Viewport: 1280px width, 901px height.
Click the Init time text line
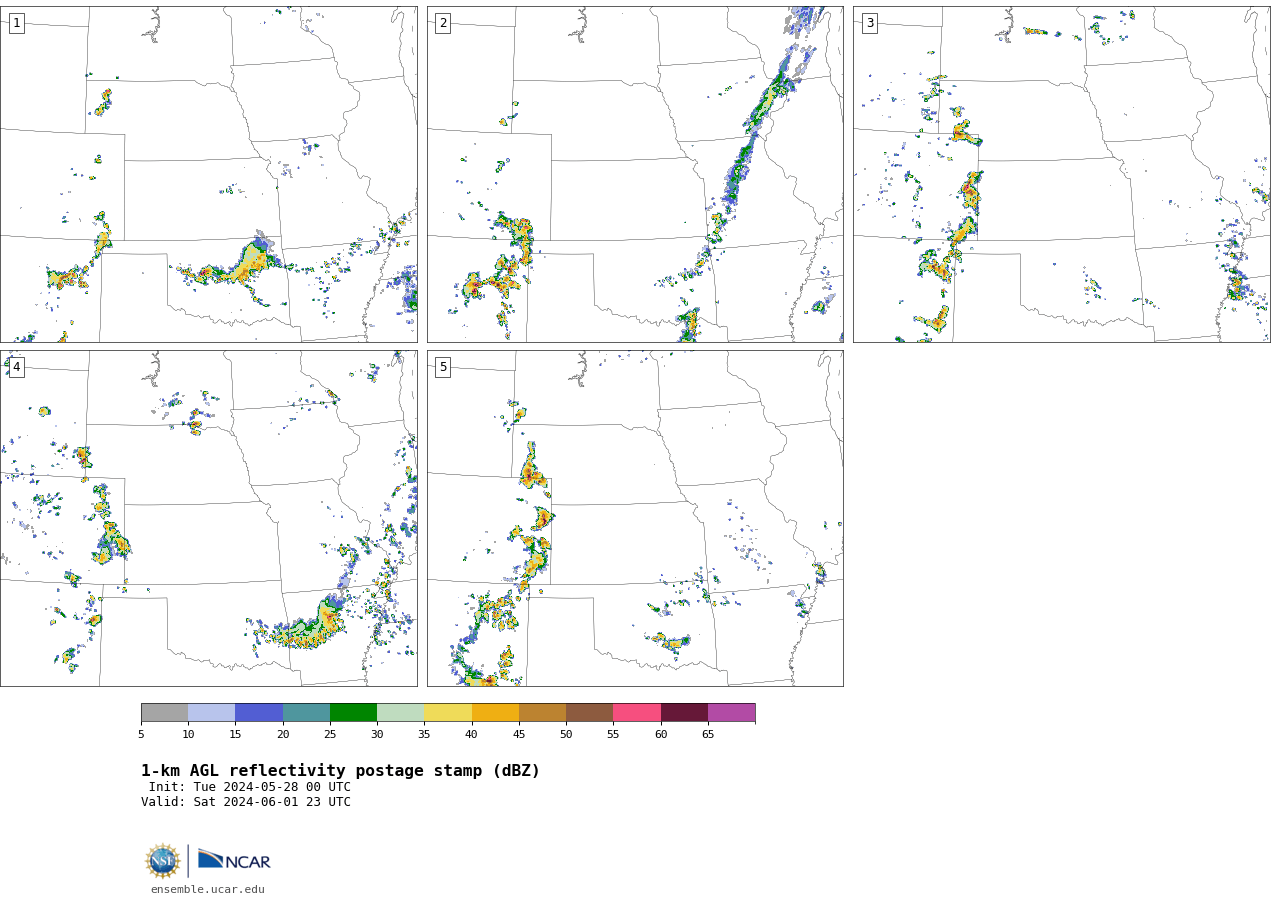pyautogui.click(x=250, y=787)
